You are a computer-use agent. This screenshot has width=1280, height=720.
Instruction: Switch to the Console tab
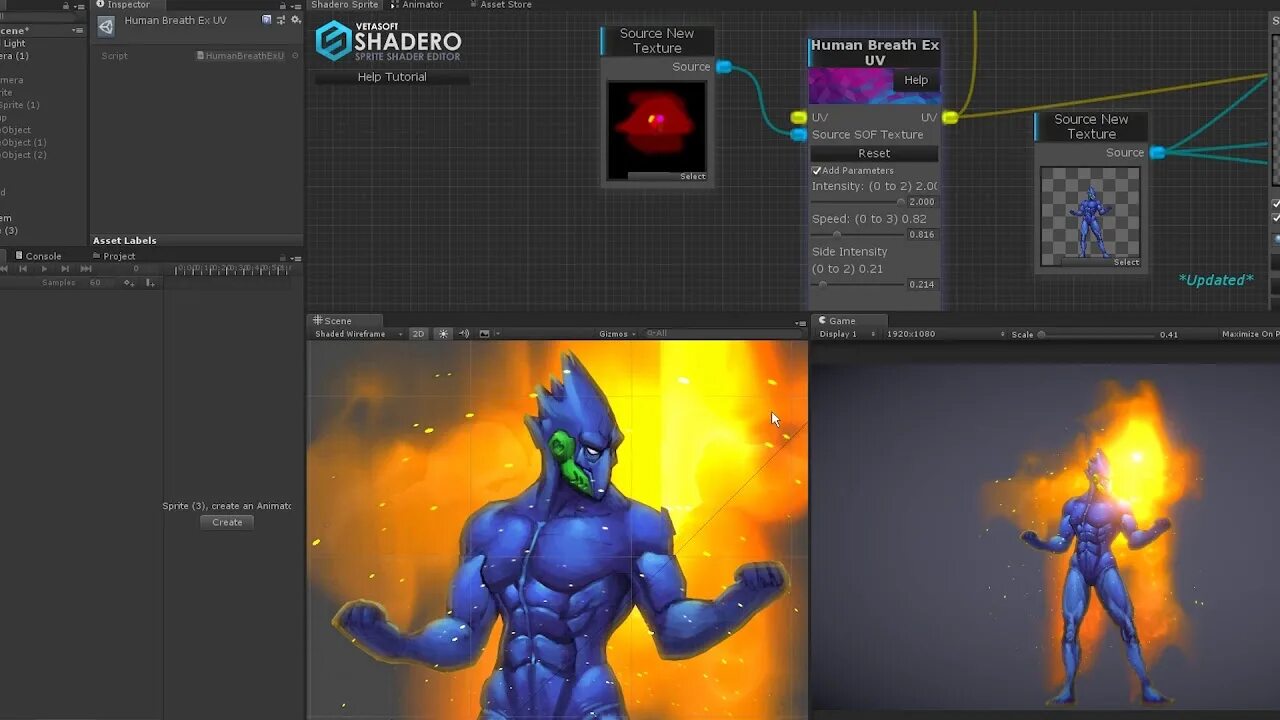[x=38, y=256]
